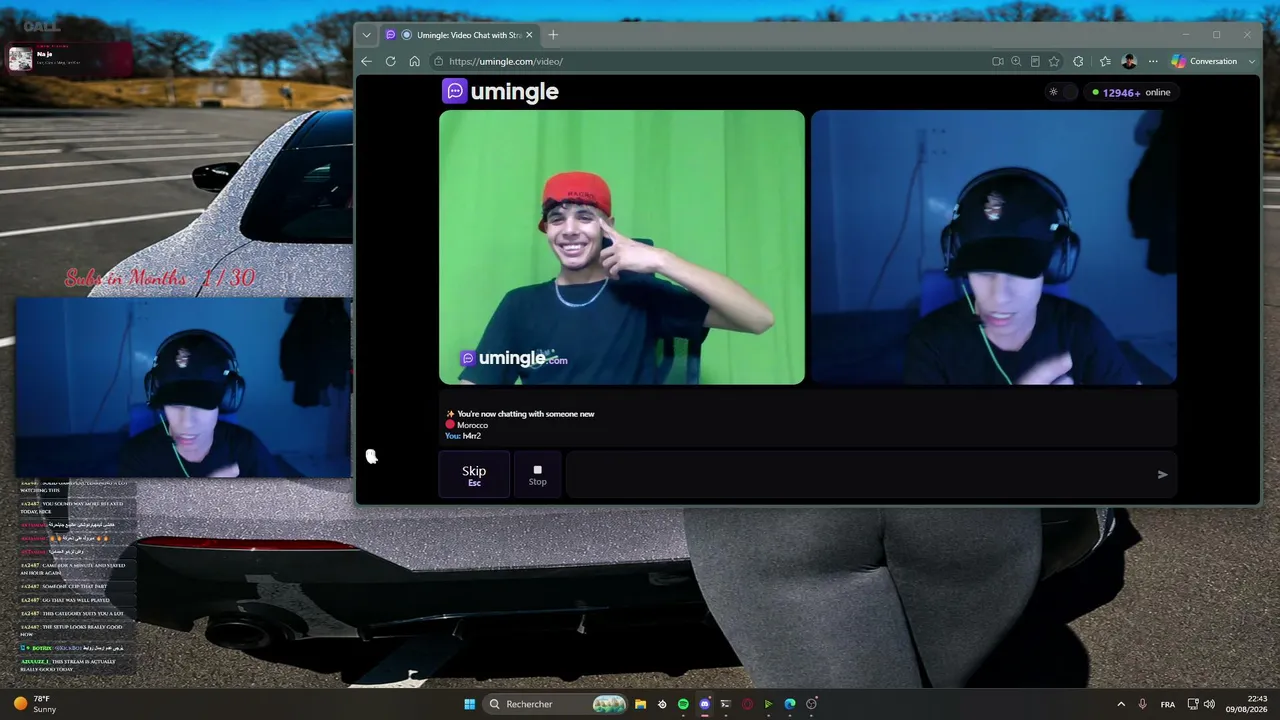Open a new browser tab
The height and width of the screenshot is (720, 1280).
[x=553, y=35]
